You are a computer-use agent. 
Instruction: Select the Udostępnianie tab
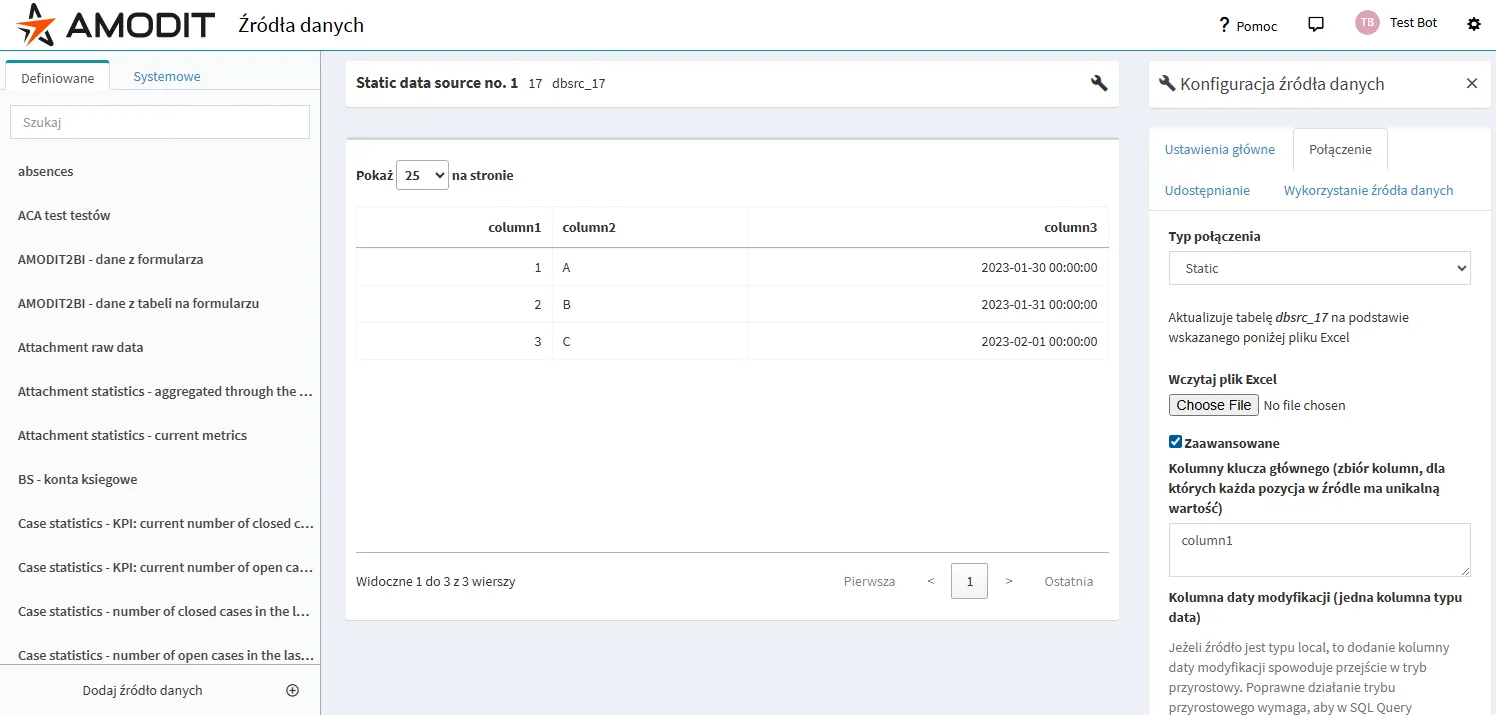(1207, 190)
